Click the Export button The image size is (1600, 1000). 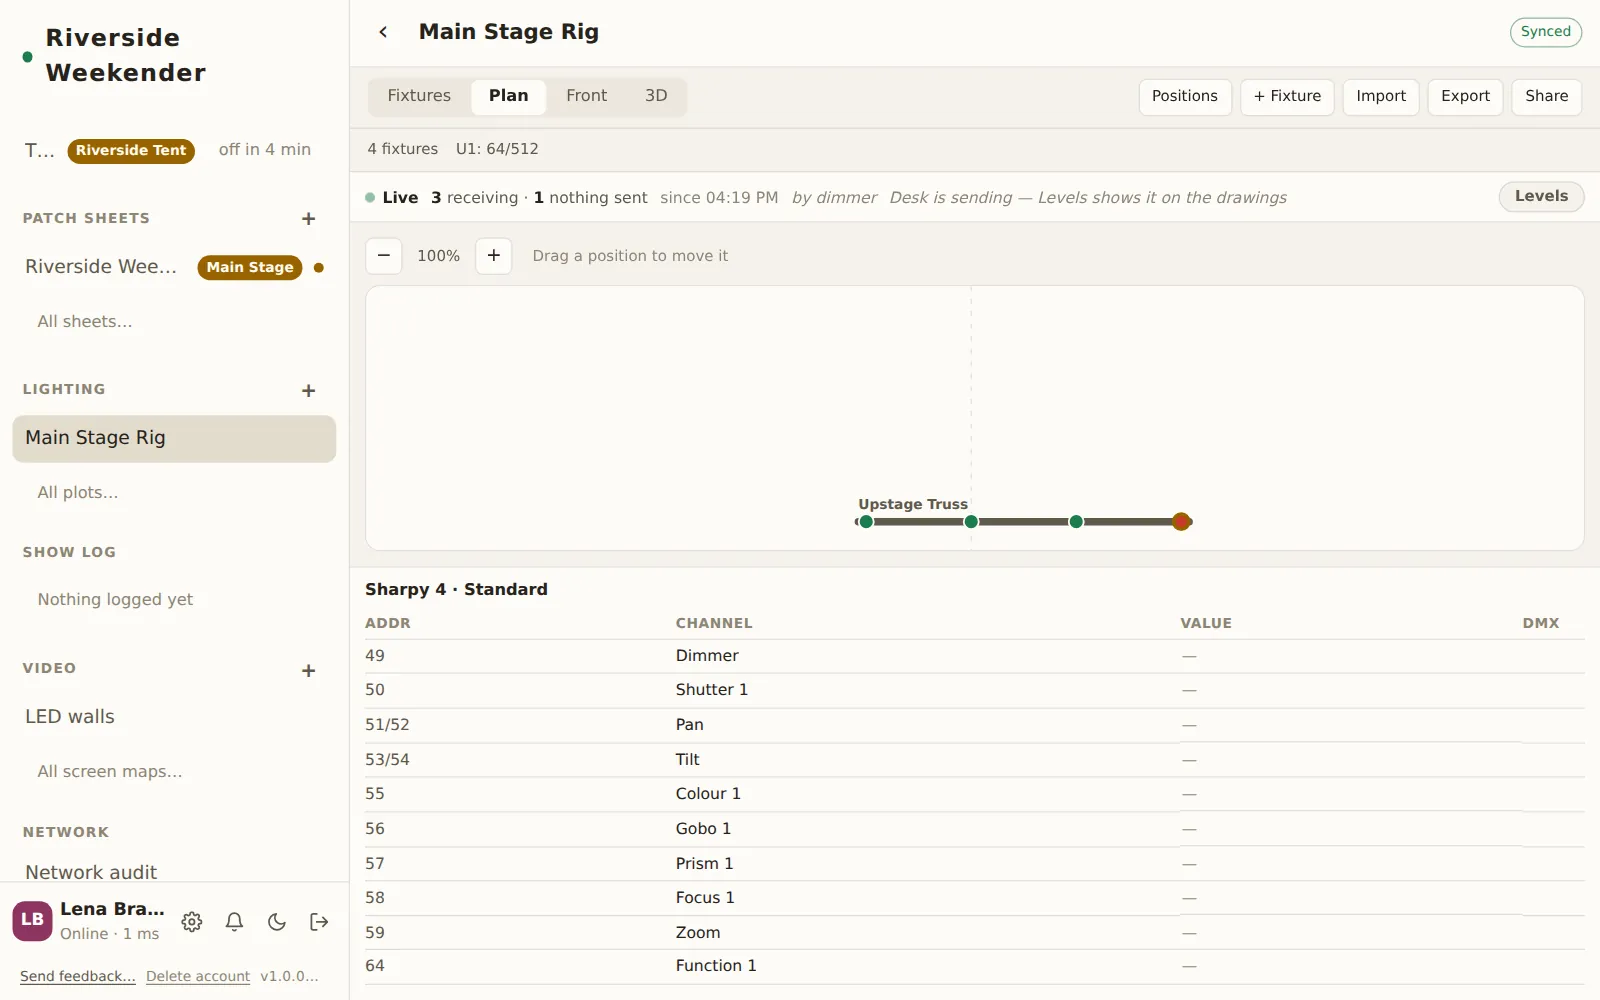tap(1465, 97)
